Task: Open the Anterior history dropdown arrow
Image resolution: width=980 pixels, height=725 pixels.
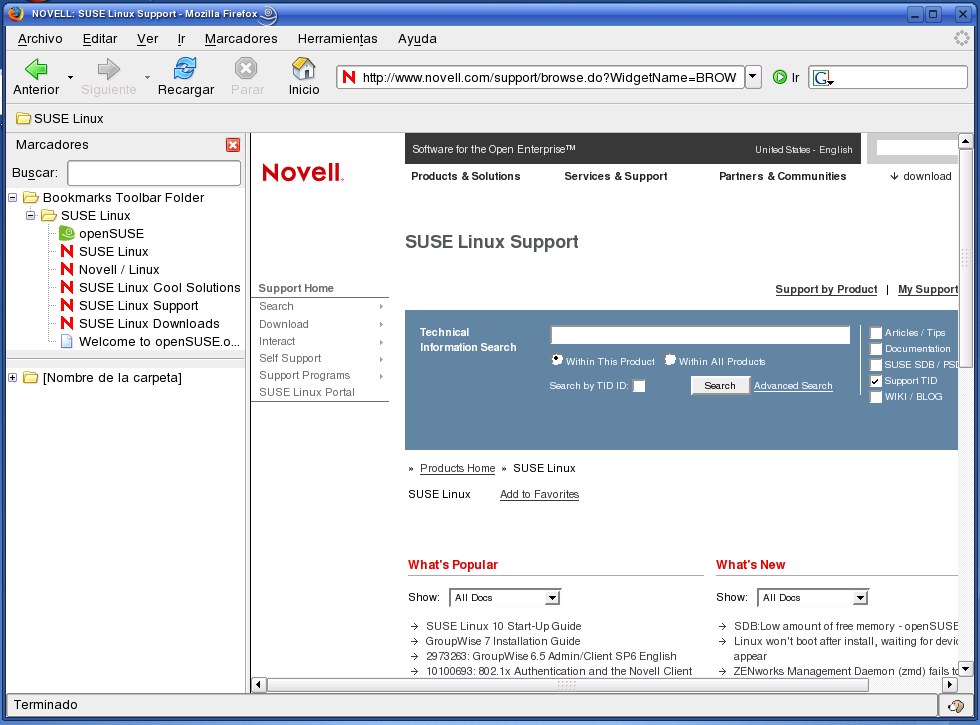Action: tap(70, 78)
